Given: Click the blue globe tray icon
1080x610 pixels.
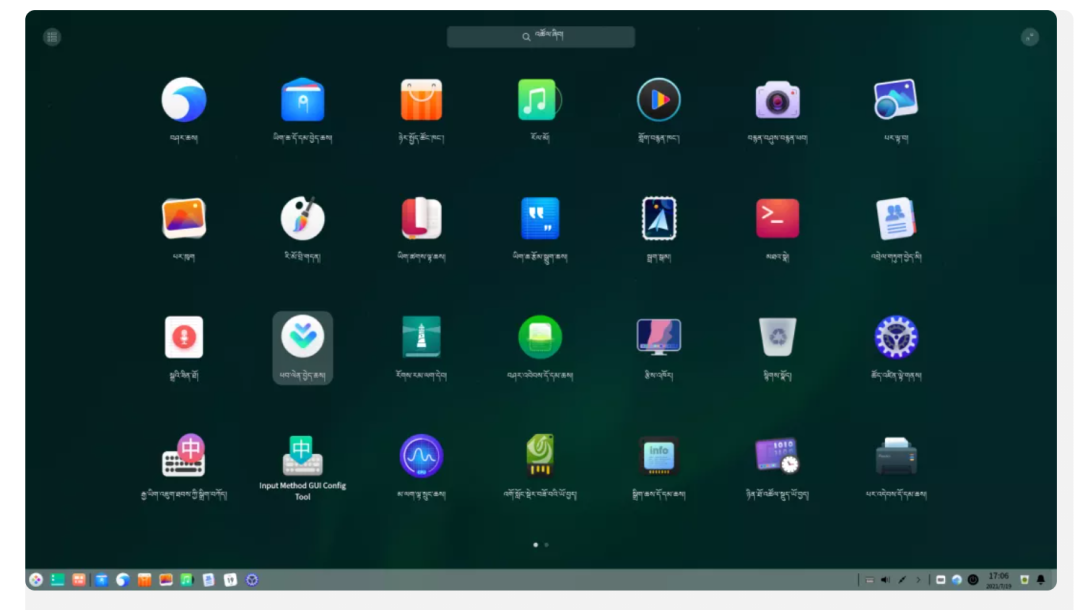Looking at the screenshot, I should point(957,580).
